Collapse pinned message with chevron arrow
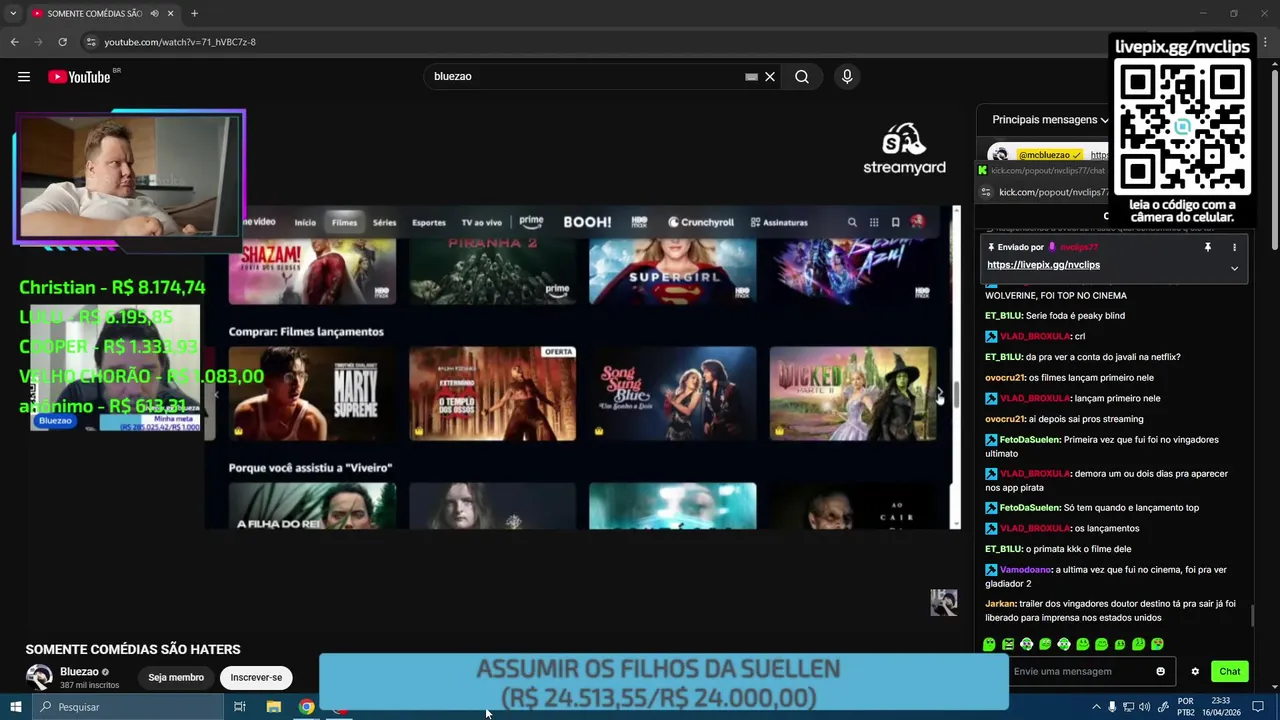1280x720 pixels. pyautogui.click(x=1234, y=268)
